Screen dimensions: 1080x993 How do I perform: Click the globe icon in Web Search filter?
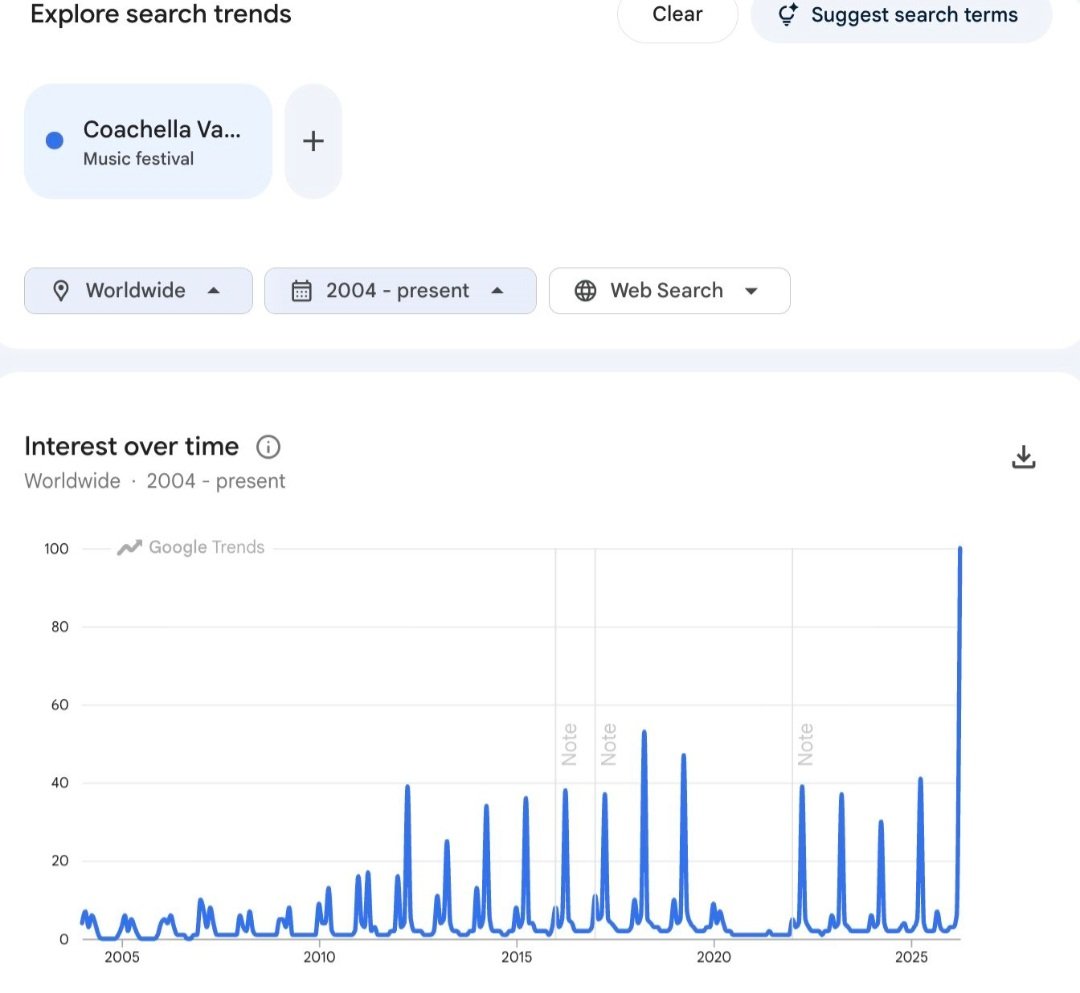pos(585,291)
